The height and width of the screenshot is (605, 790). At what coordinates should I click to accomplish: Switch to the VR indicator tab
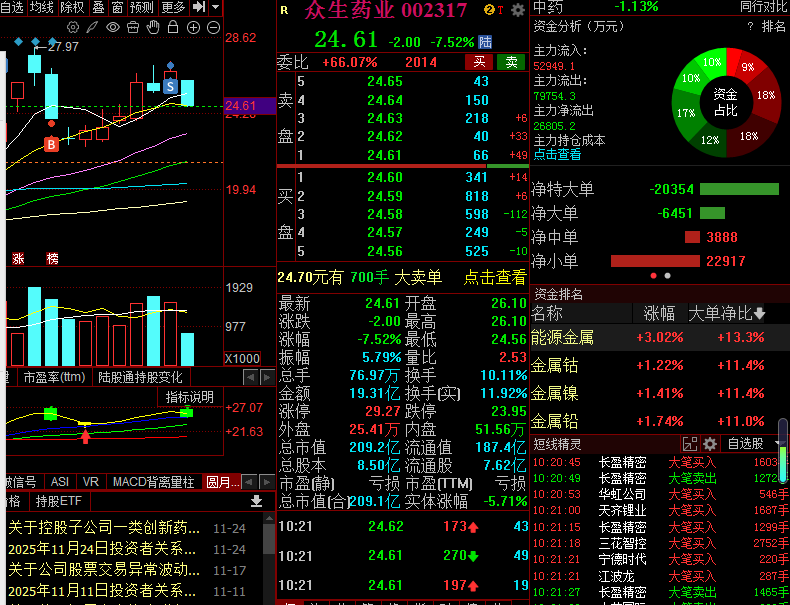(x=91, y=482)
